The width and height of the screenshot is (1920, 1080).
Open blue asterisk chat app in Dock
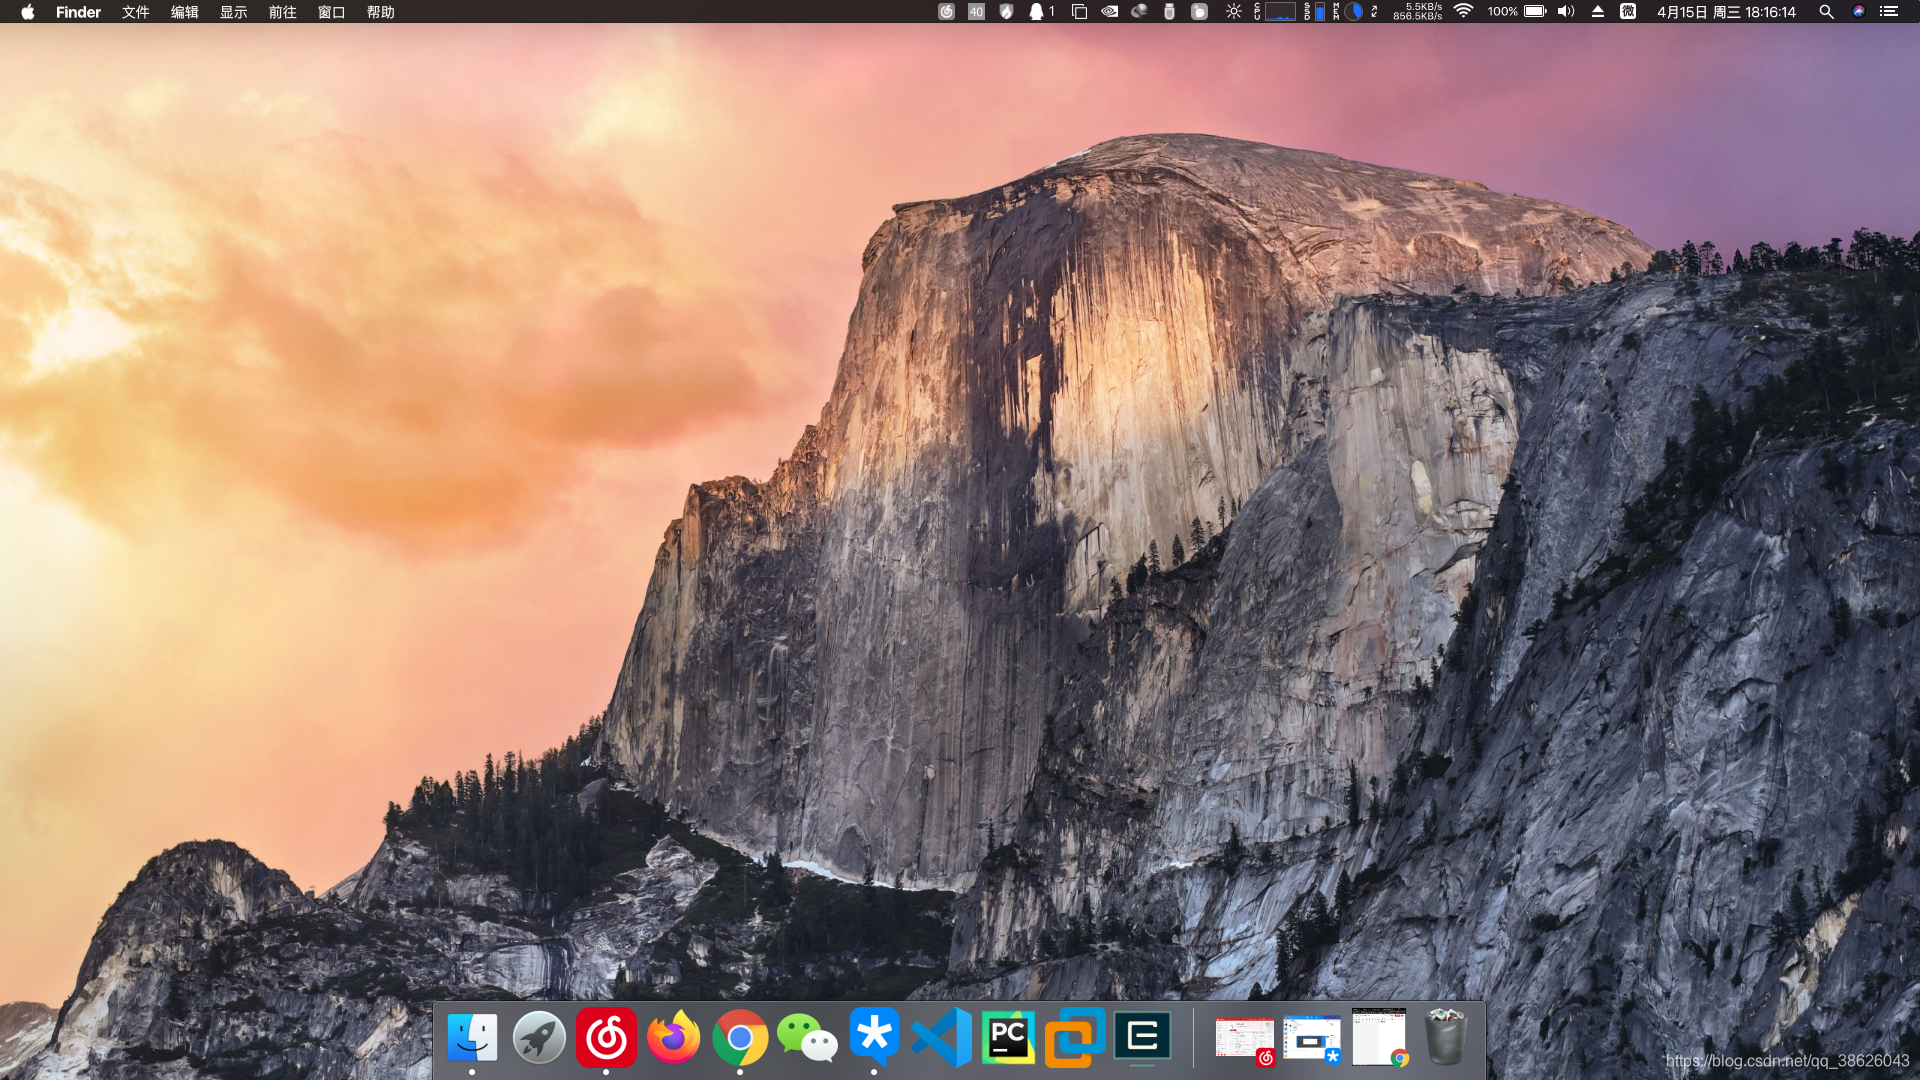874,1038
